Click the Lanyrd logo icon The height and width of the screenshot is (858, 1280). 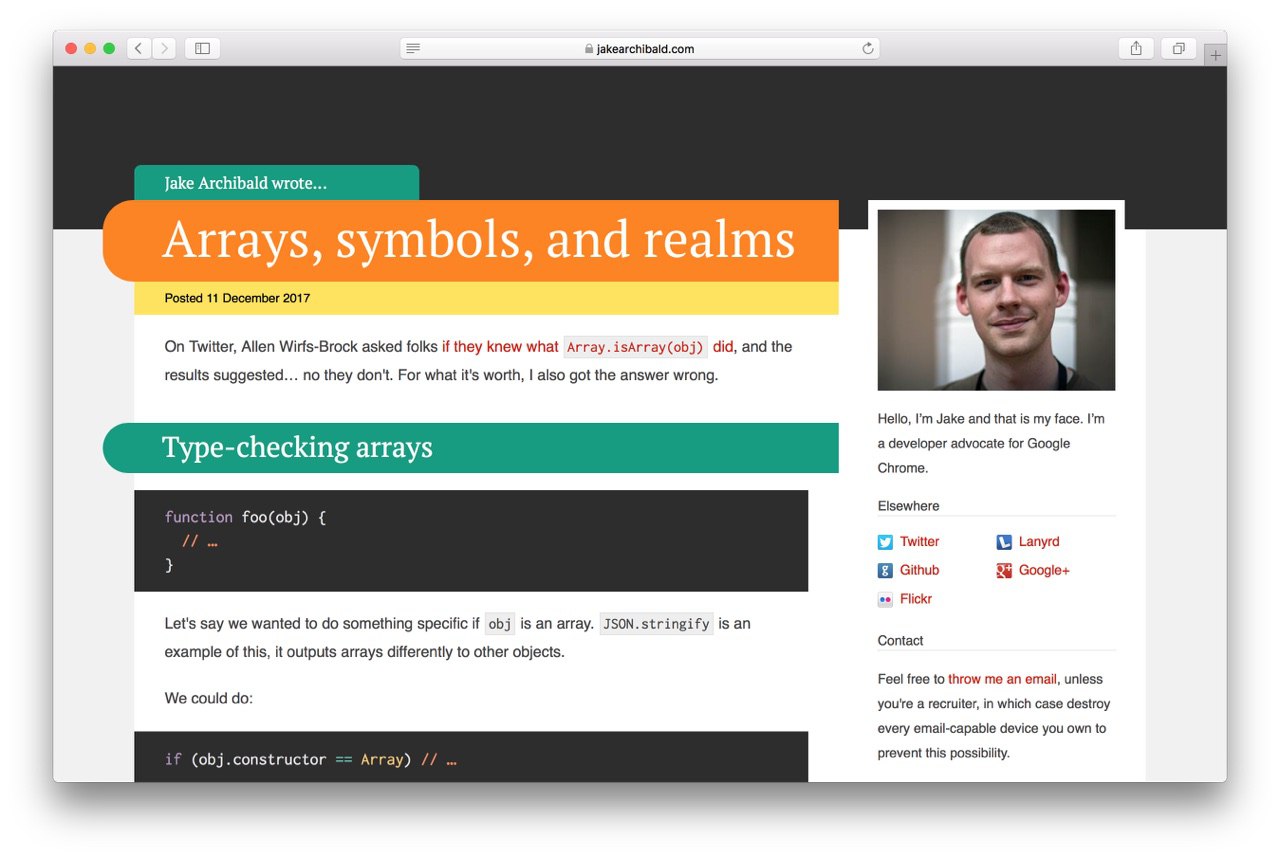(1004, 542)
